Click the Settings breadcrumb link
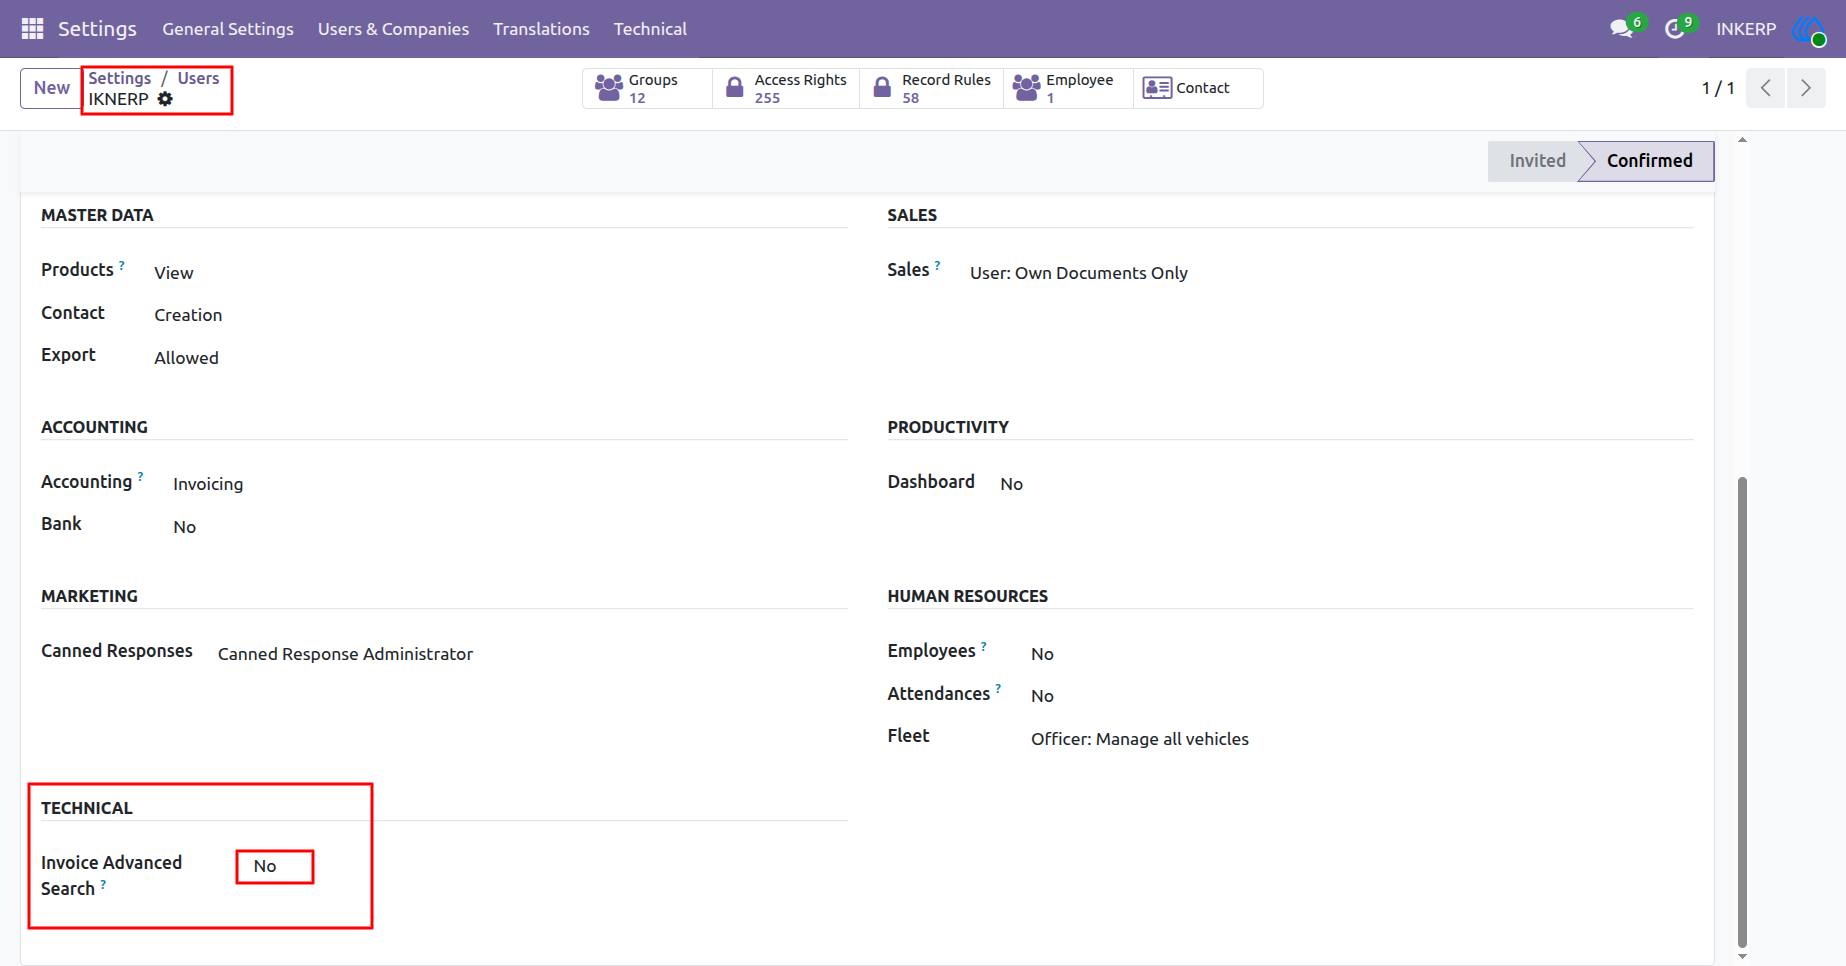 click(x=120, y=78)
